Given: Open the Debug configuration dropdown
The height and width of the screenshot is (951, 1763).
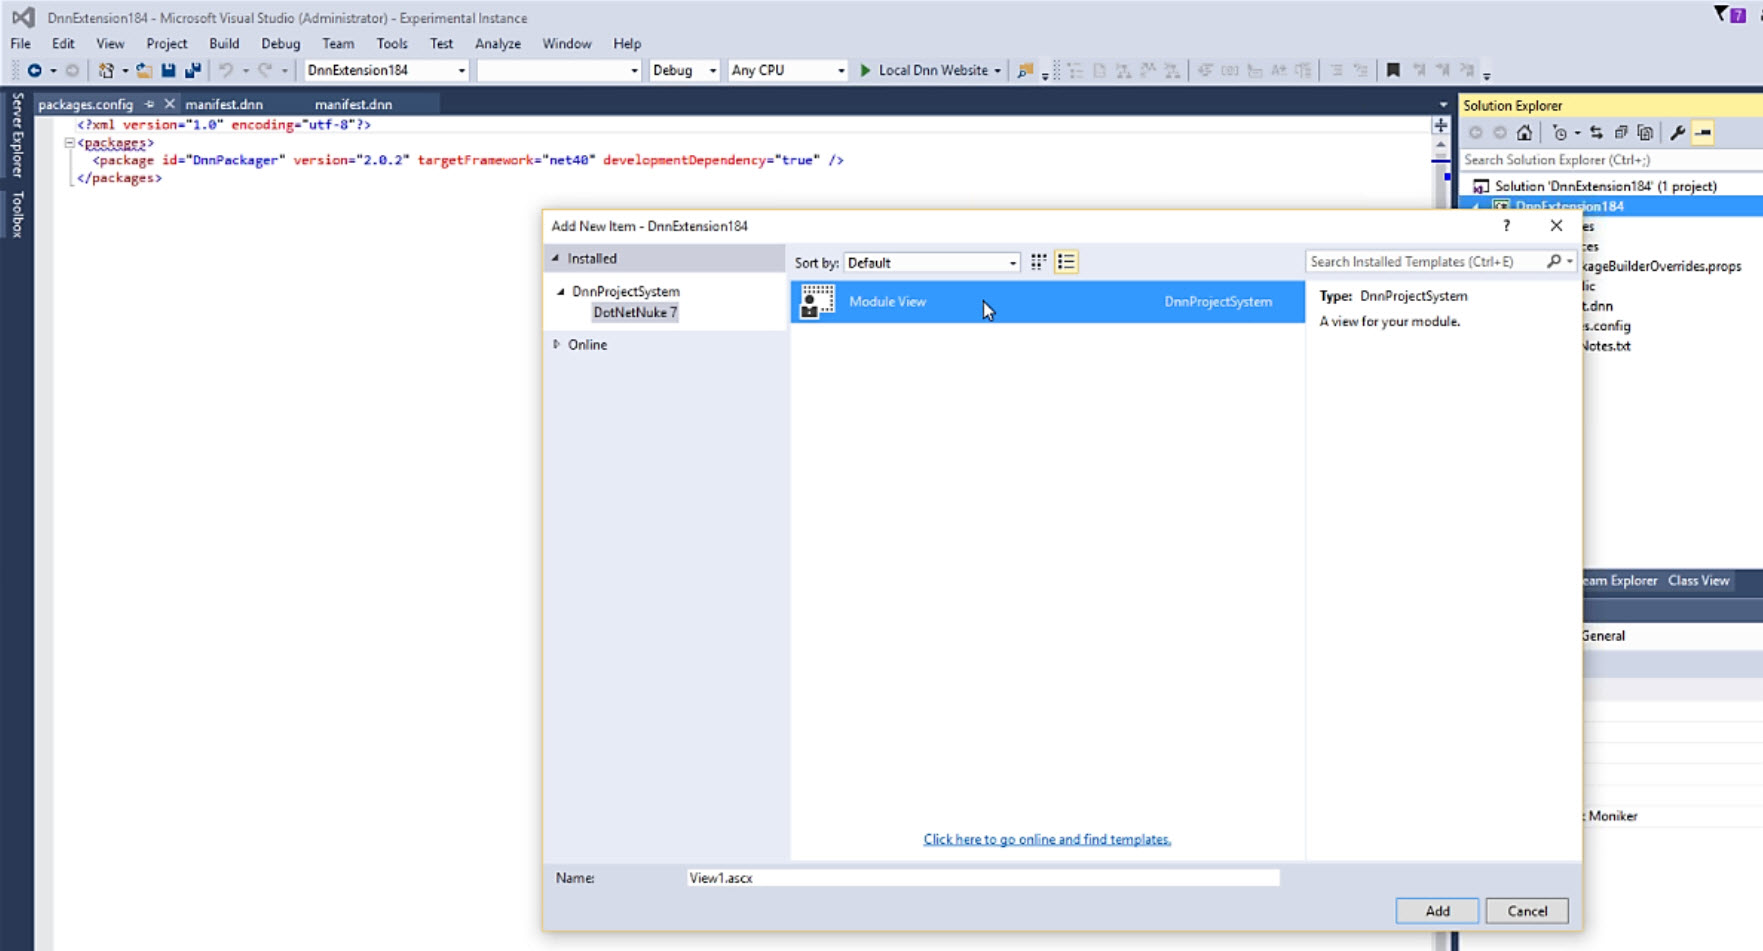Looking at the screenshot, I should coord(712,70).
